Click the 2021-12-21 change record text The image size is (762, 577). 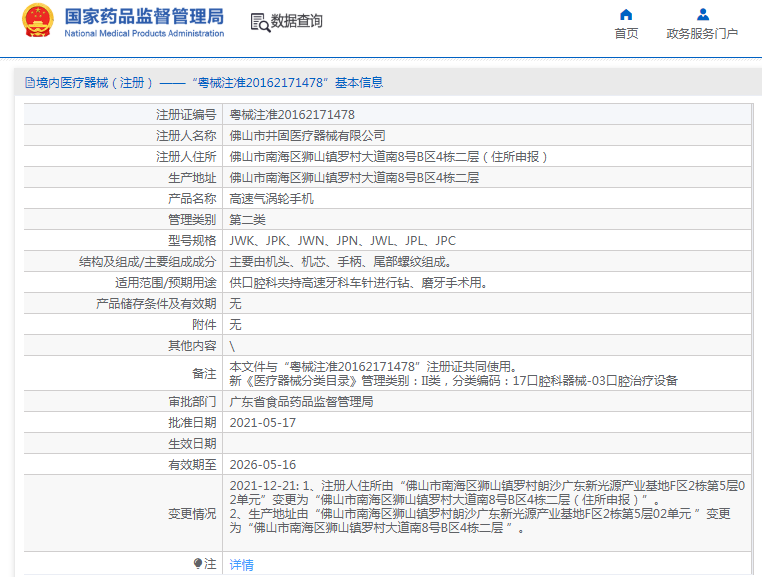[487, 507]
